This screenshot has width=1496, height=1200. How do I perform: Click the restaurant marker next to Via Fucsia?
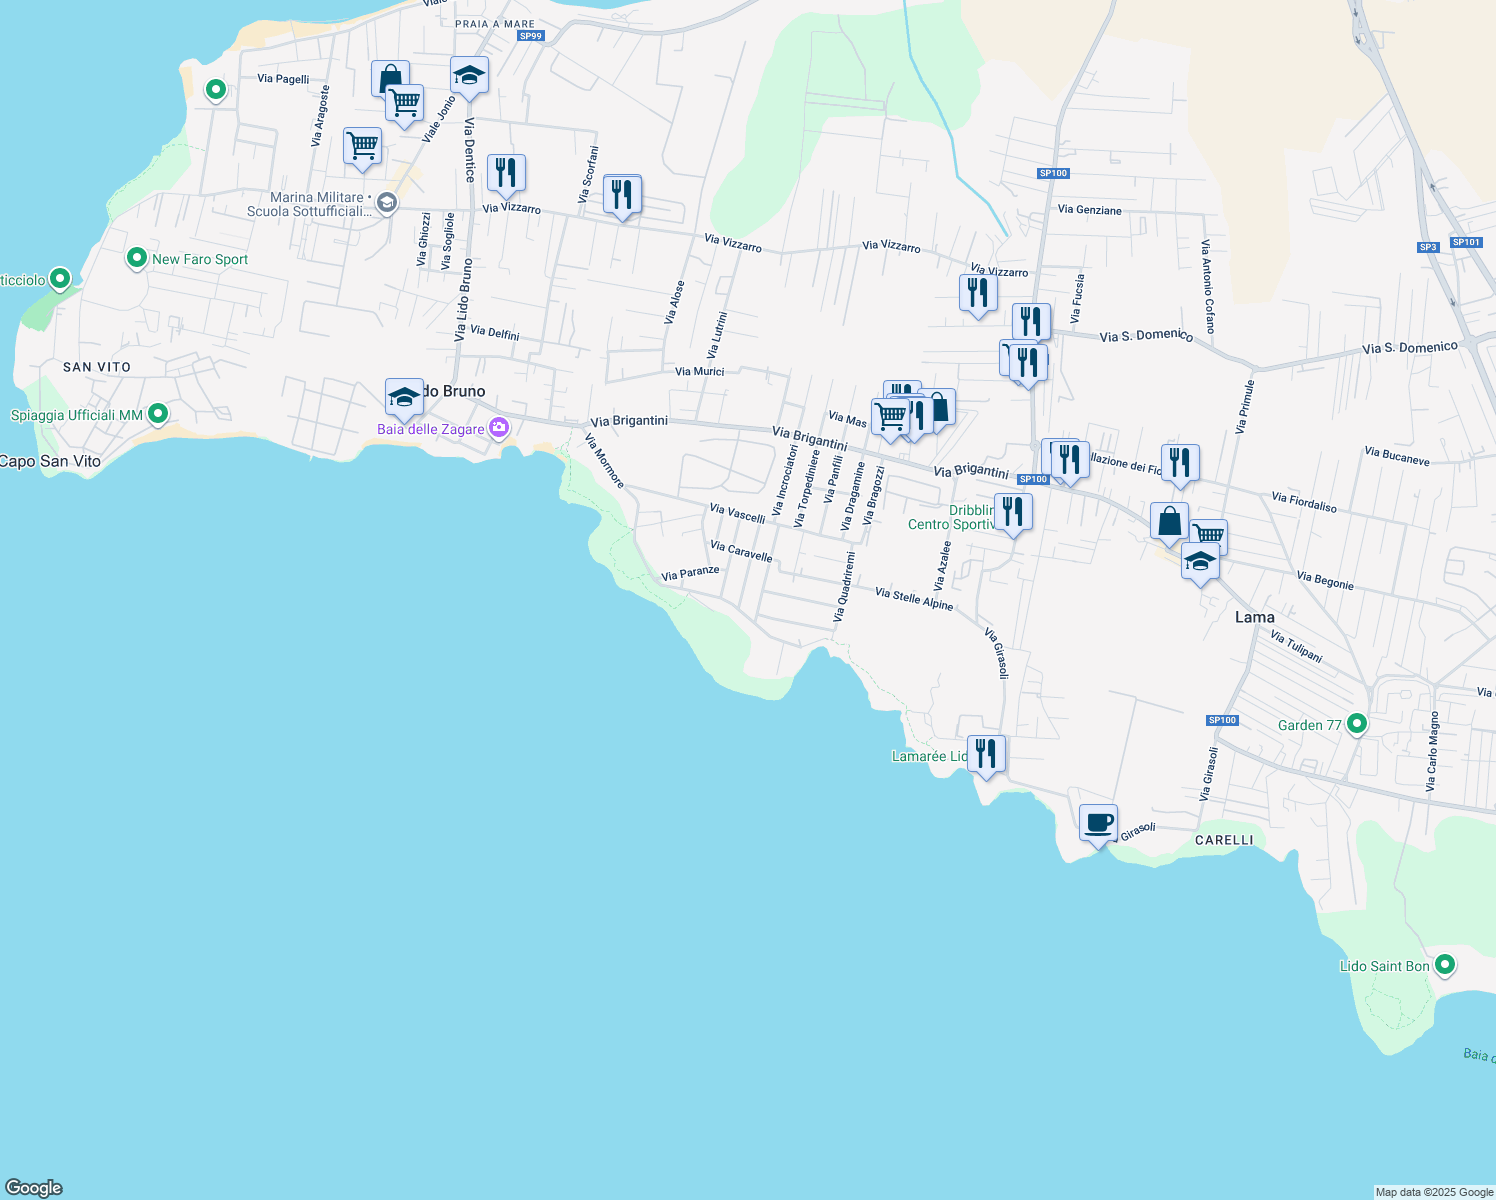[x=1031, y=323]
